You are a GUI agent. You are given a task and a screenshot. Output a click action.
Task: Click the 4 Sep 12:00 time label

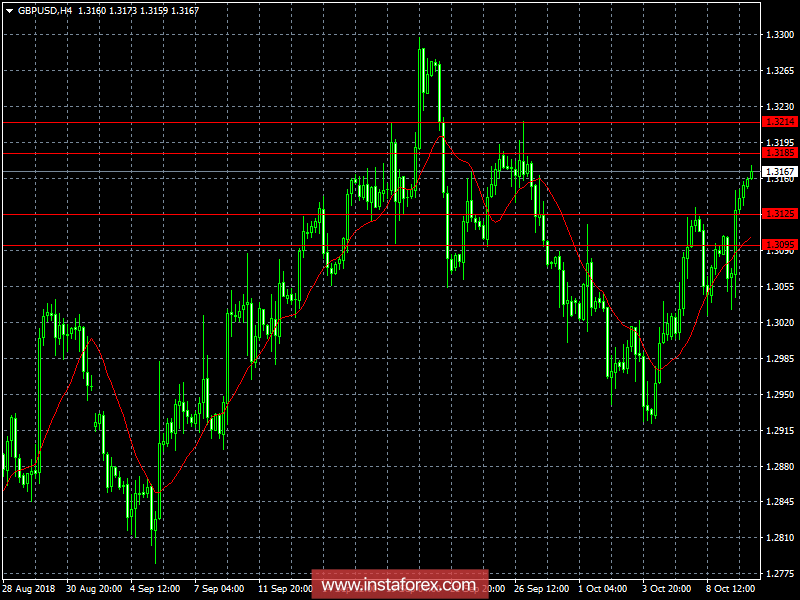[155, 589]
